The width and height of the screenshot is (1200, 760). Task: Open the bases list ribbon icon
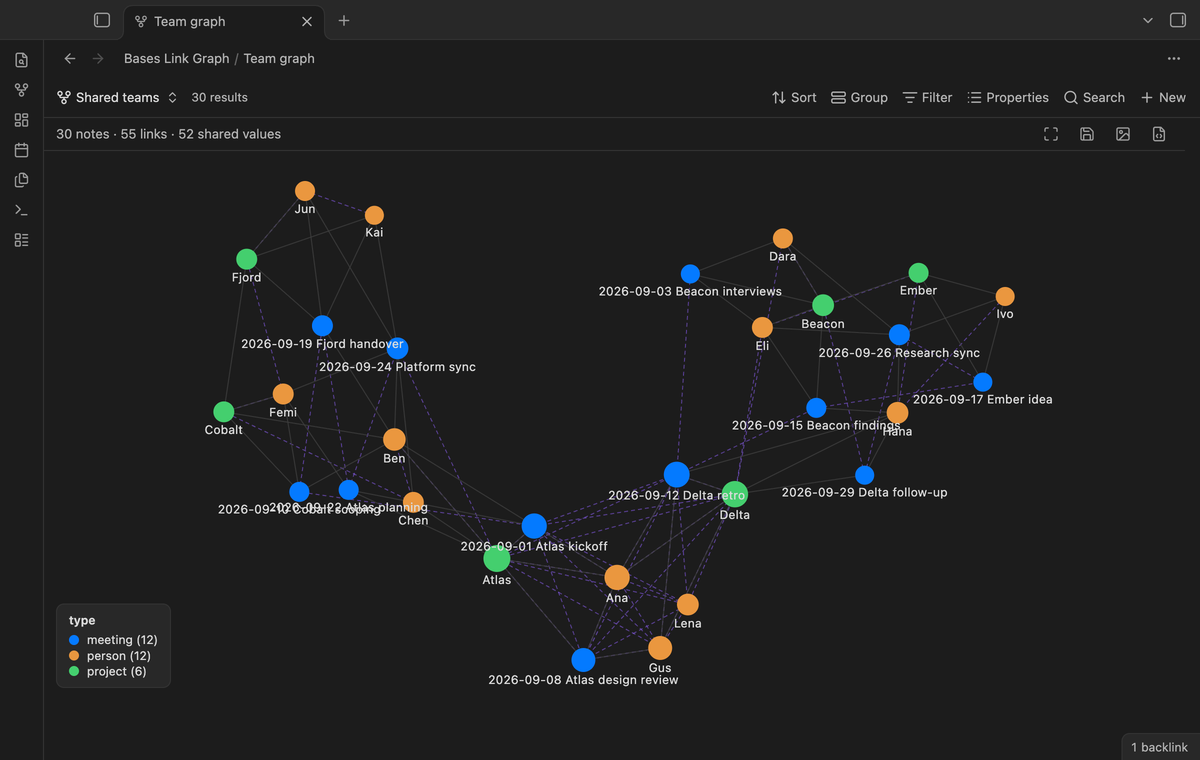tap(21, 240)
